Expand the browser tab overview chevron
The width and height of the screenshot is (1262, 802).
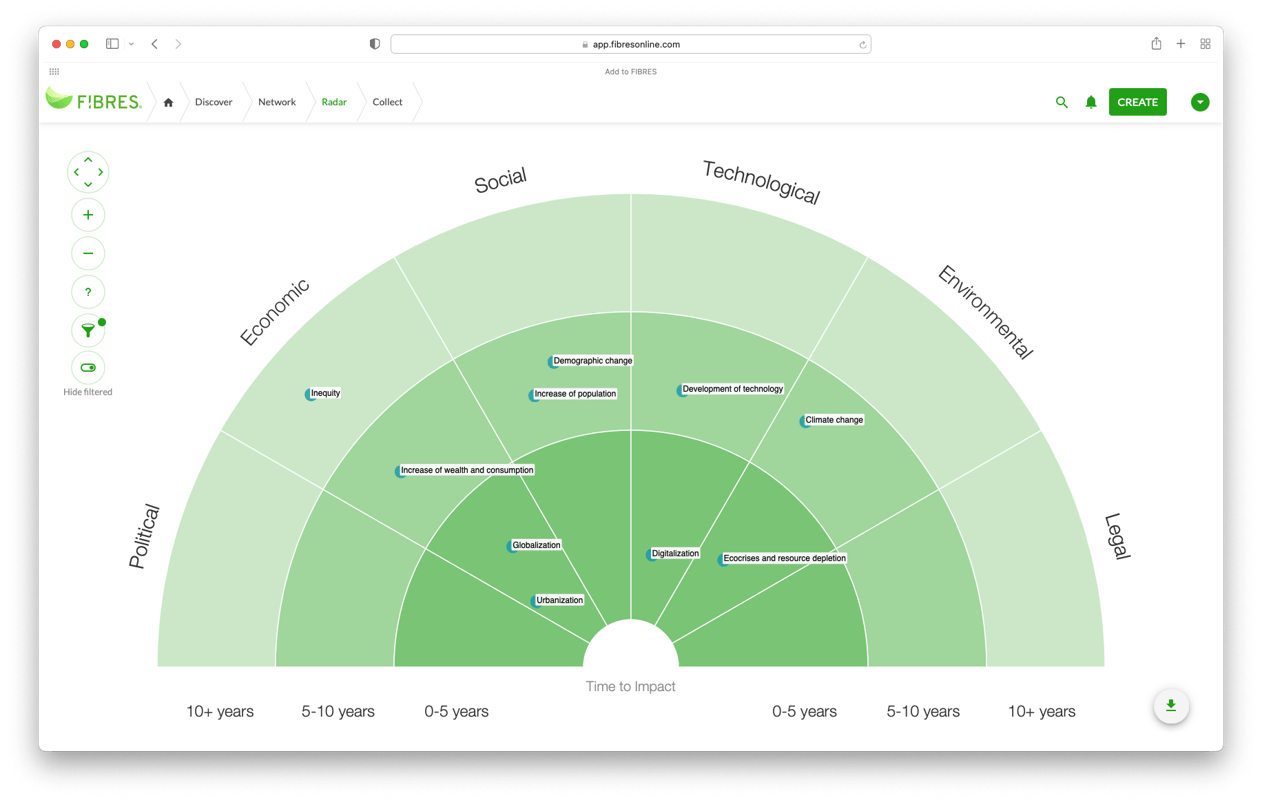(x=130, y=43)
